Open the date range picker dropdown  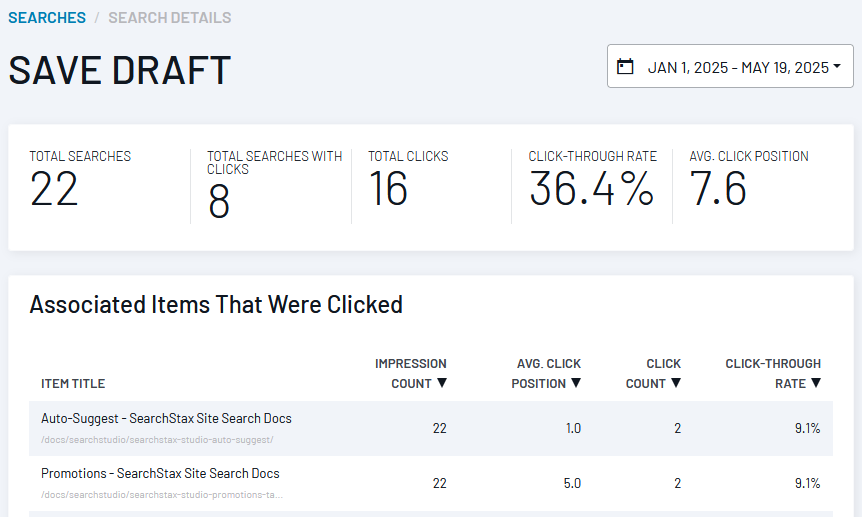coord(730,66)
